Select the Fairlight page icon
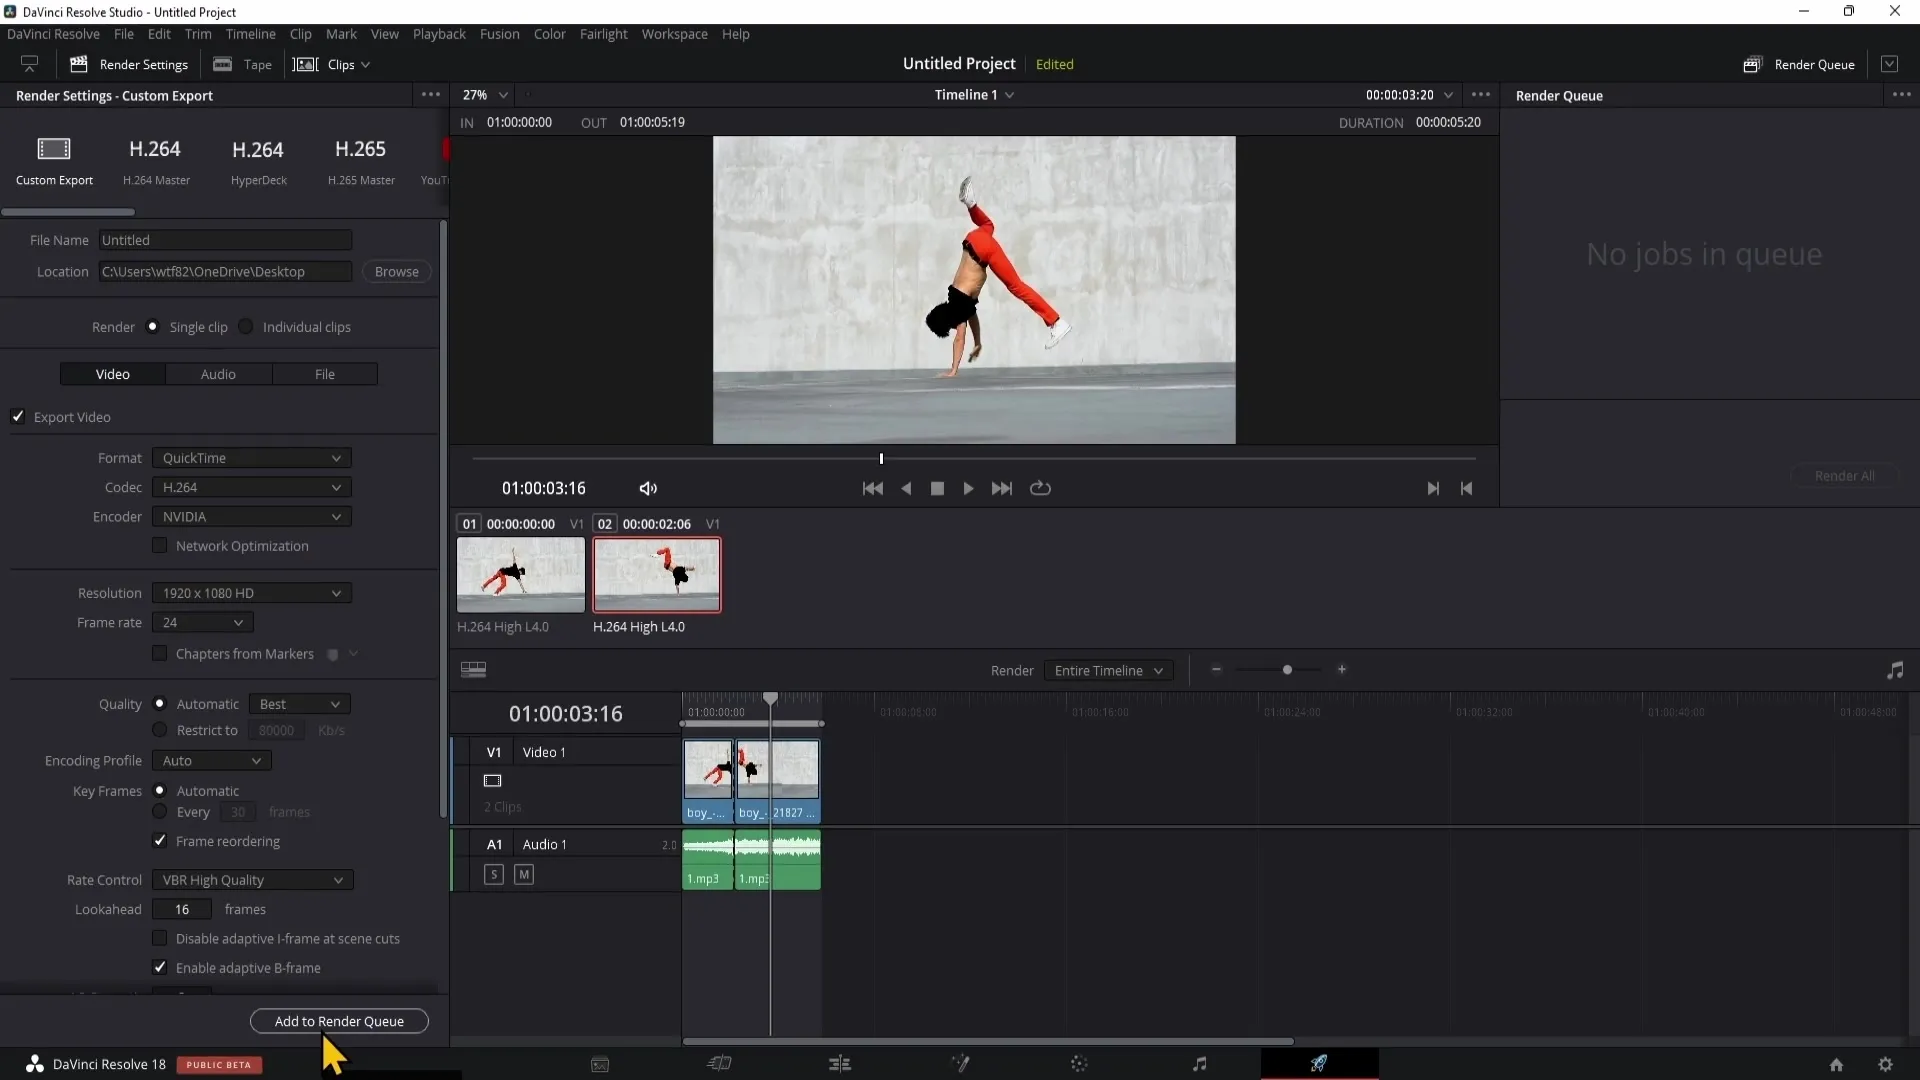1920x1080 pixels. click(1199, 1064)
